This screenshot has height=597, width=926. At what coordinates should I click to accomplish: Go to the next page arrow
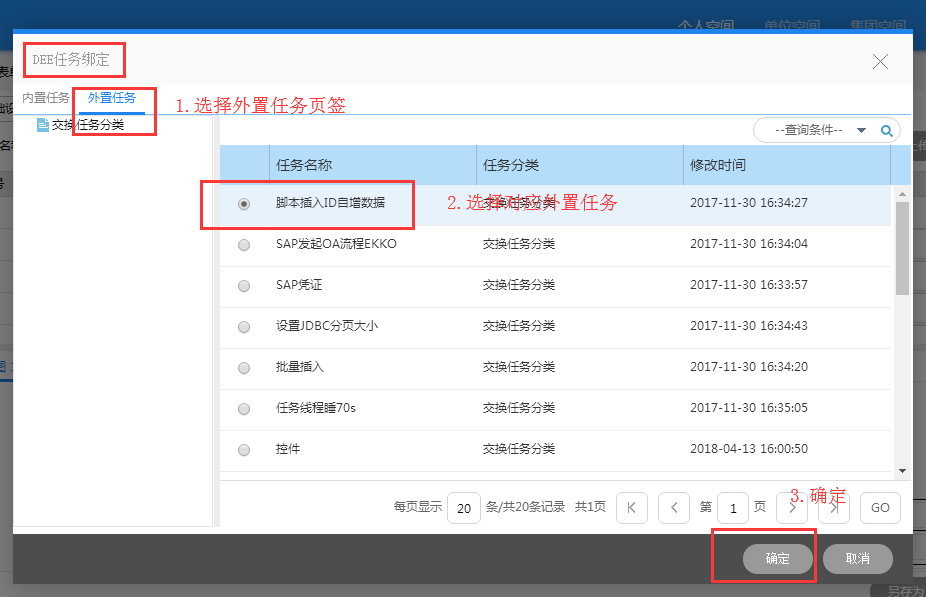click(792, 508)
